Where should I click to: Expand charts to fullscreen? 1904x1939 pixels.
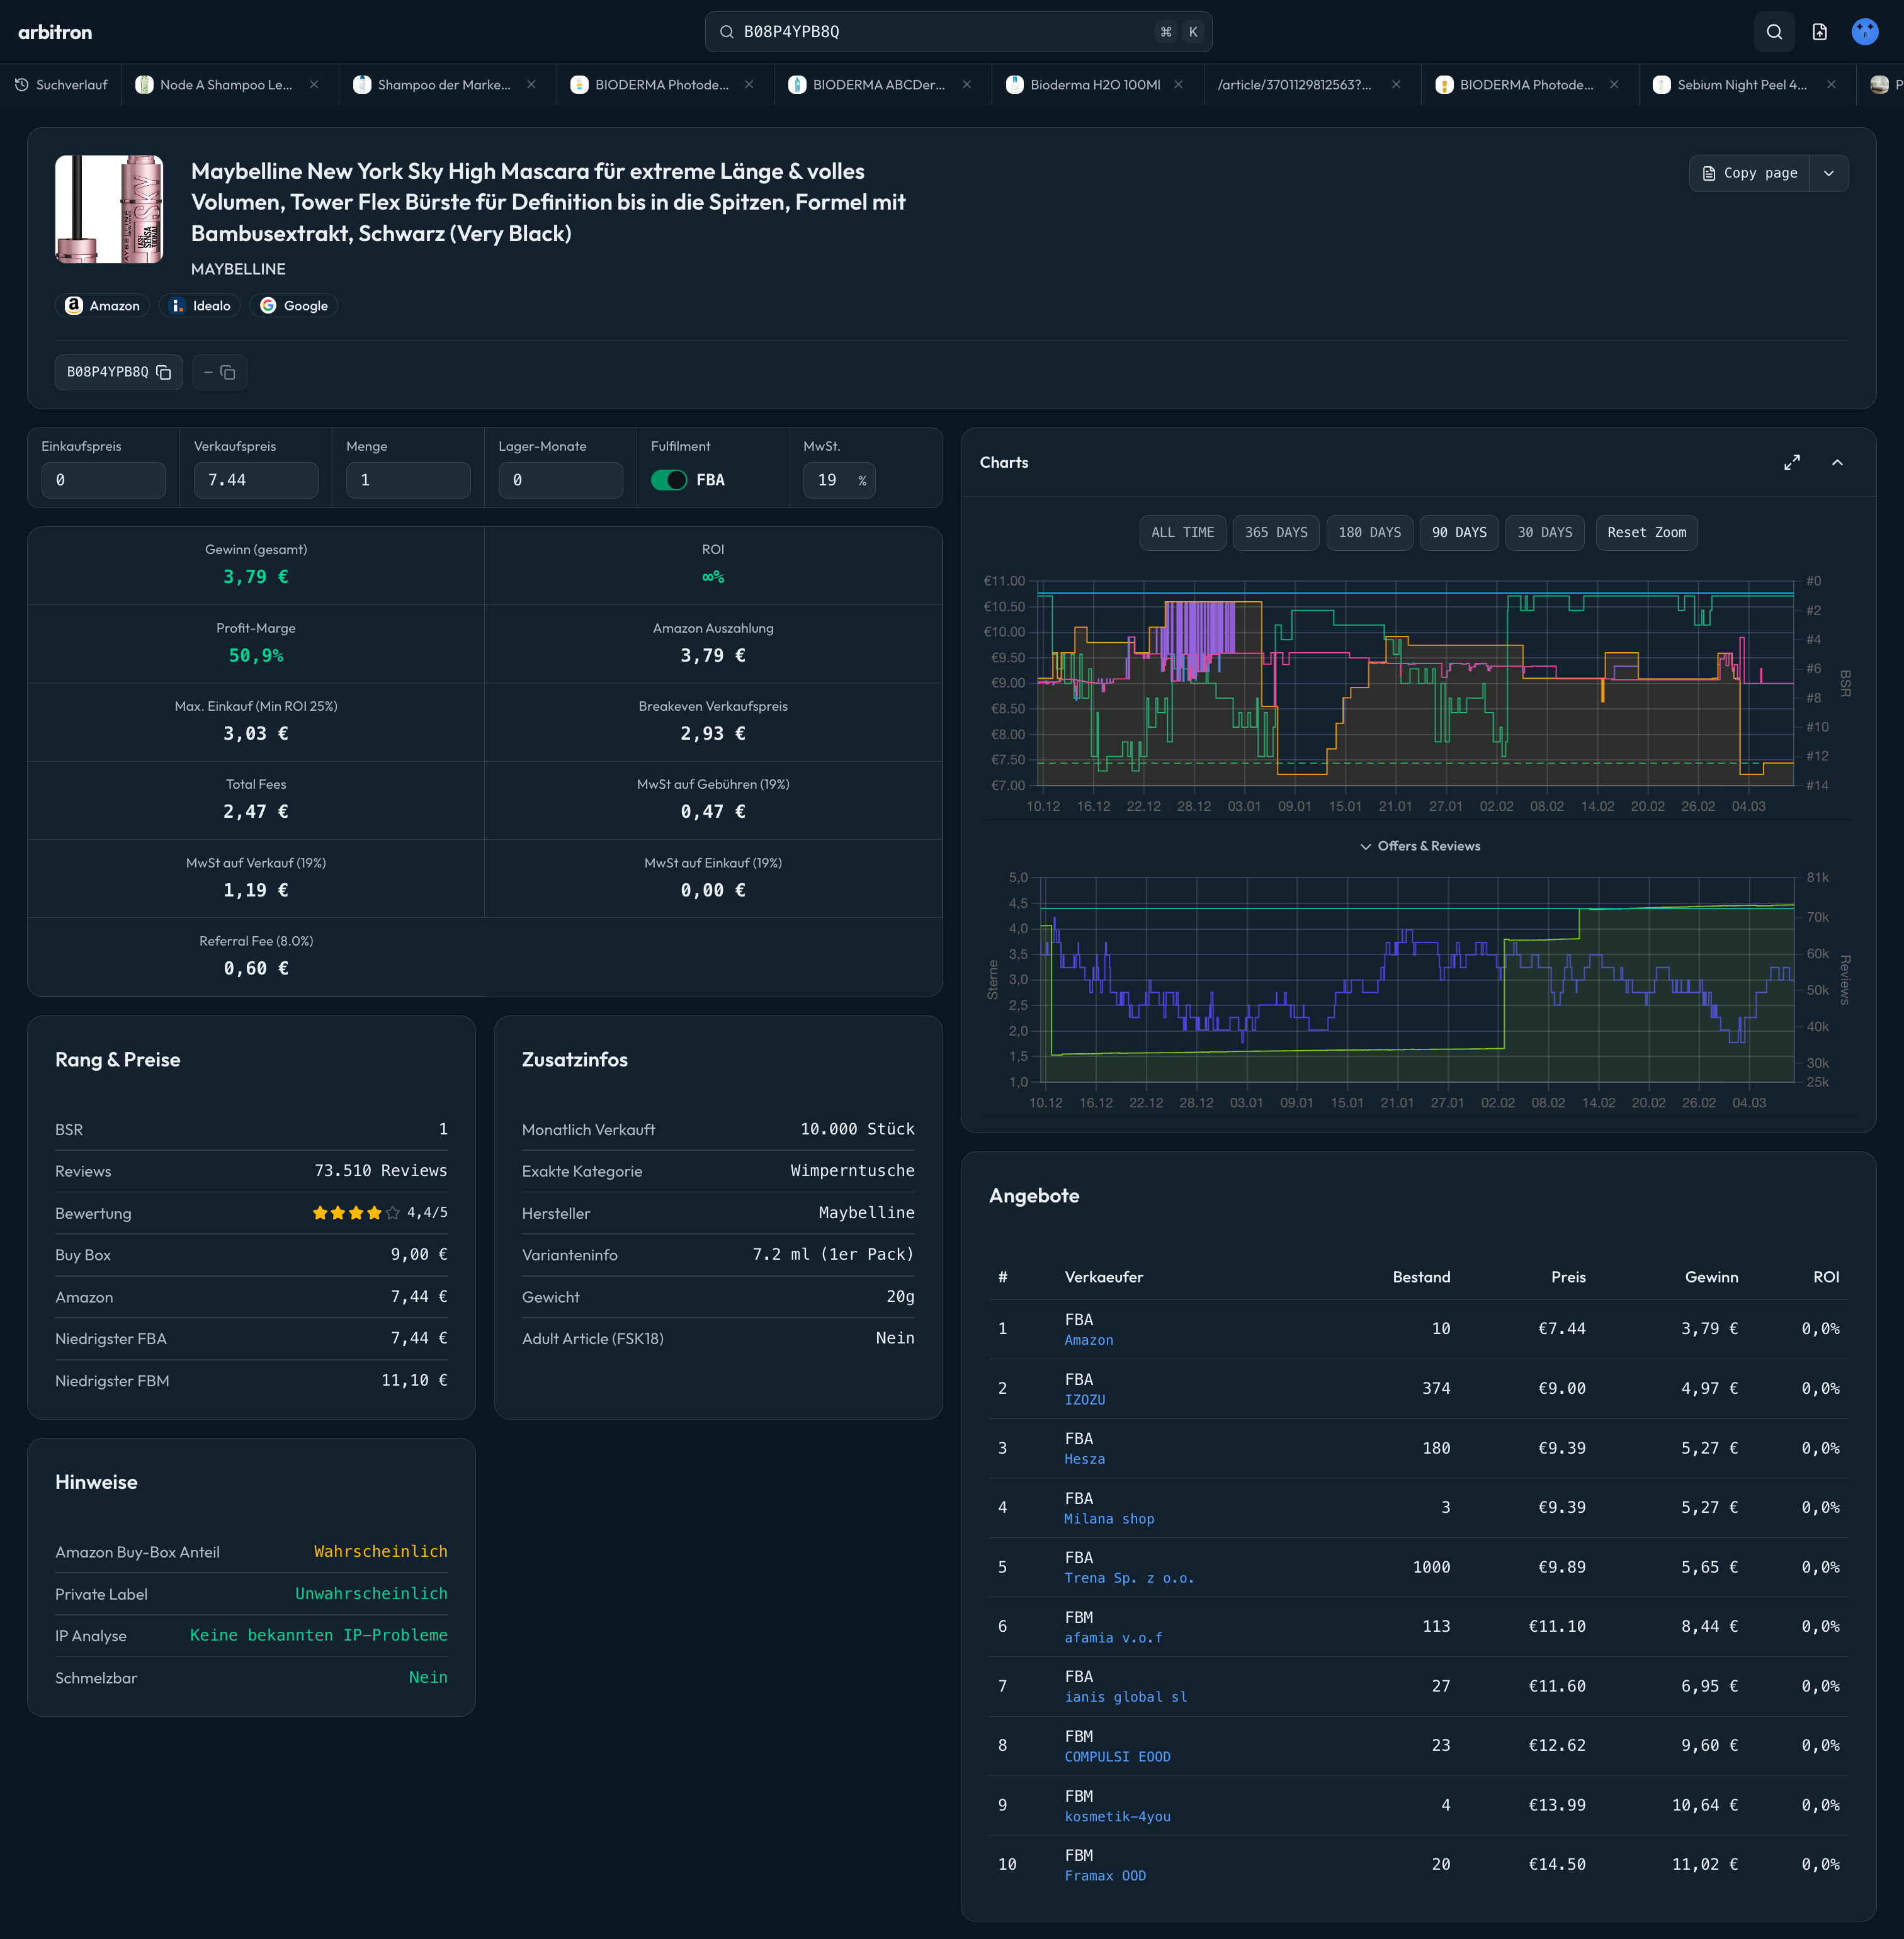1791,462
